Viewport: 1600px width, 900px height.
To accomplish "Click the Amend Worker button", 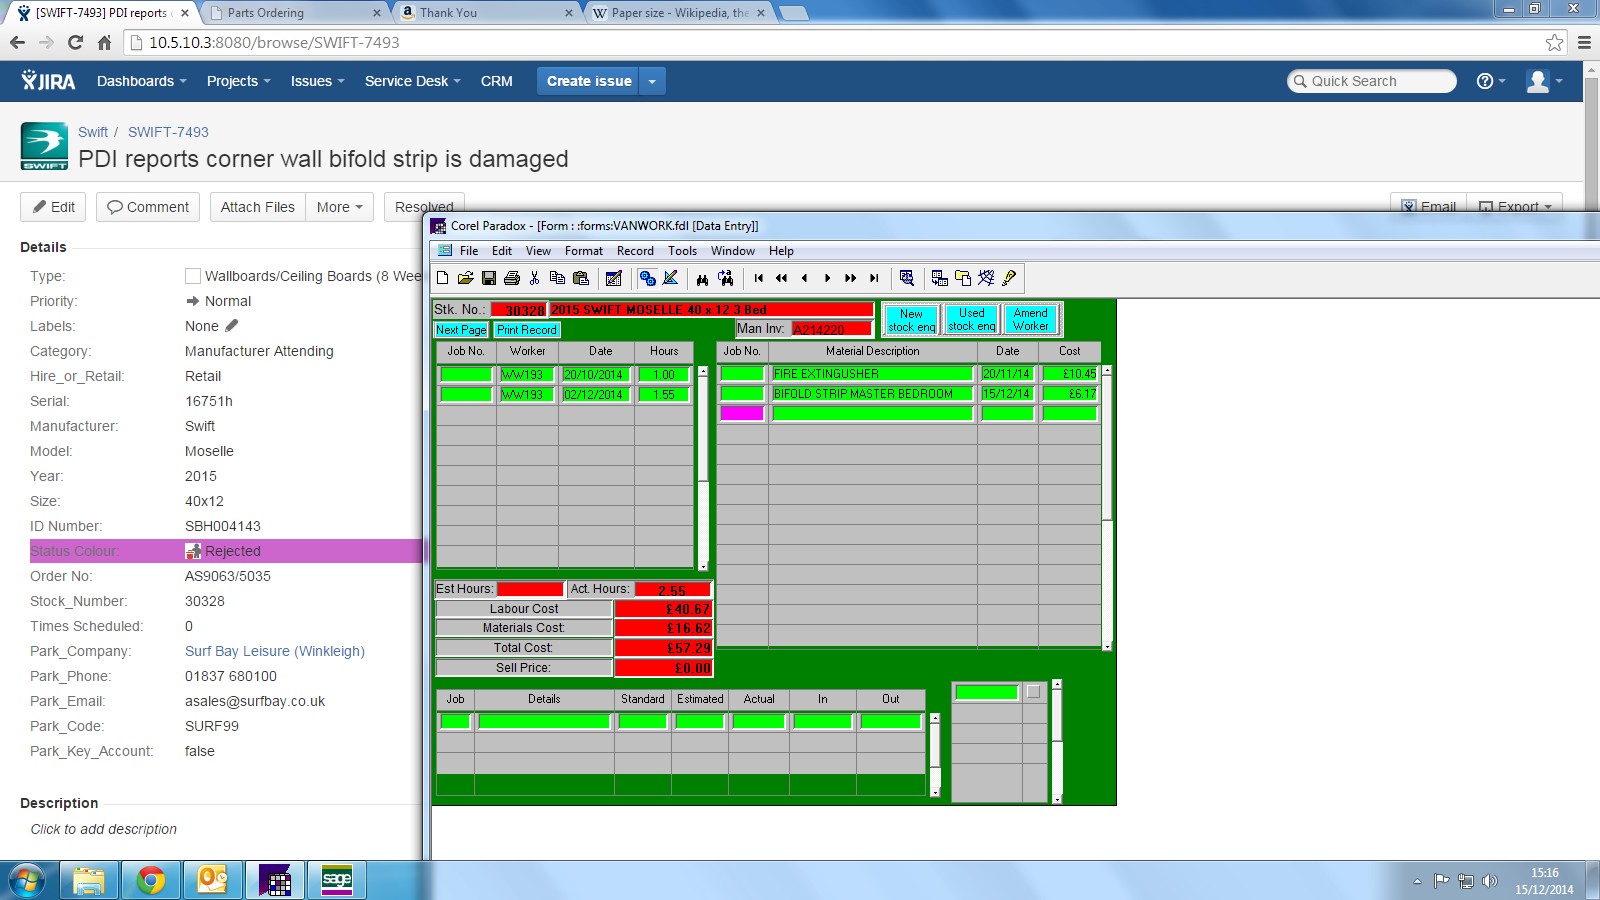I will pos(1031,320).
